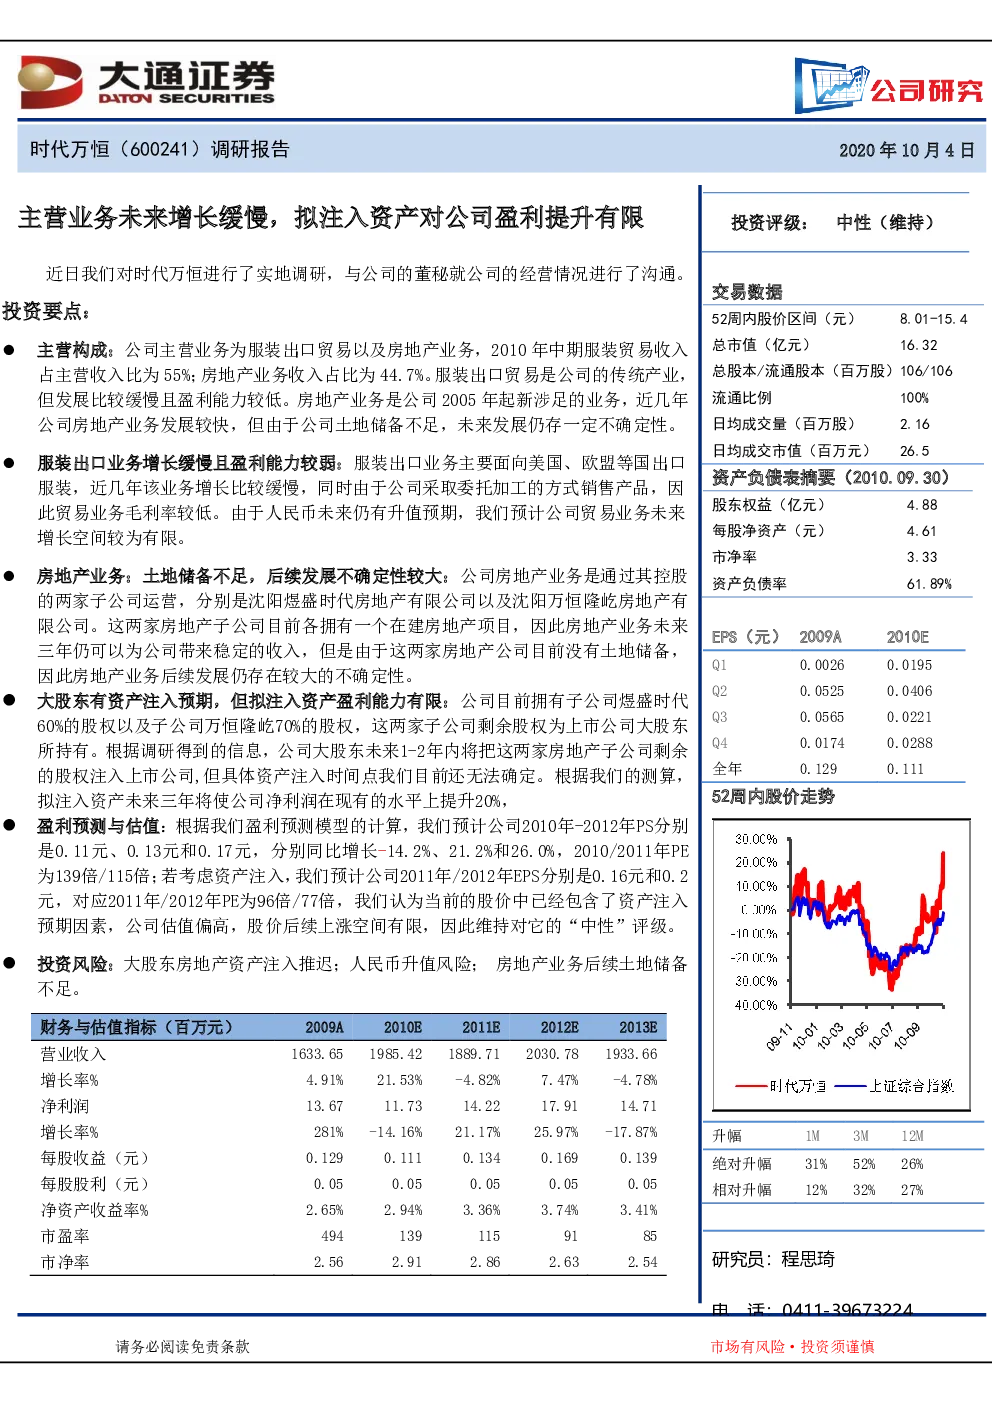Select Q2 EPS value 0.0406
Image resolution: width=992 pixels, height=1403 pixels.
909,691
